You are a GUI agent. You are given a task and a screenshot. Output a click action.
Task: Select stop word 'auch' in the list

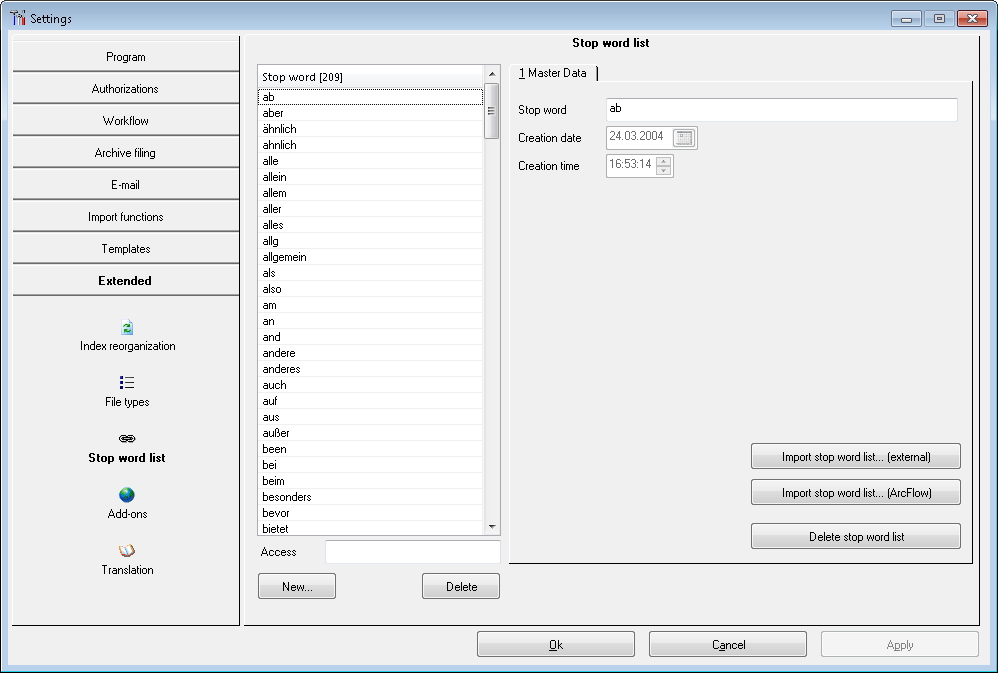point(371,385)
